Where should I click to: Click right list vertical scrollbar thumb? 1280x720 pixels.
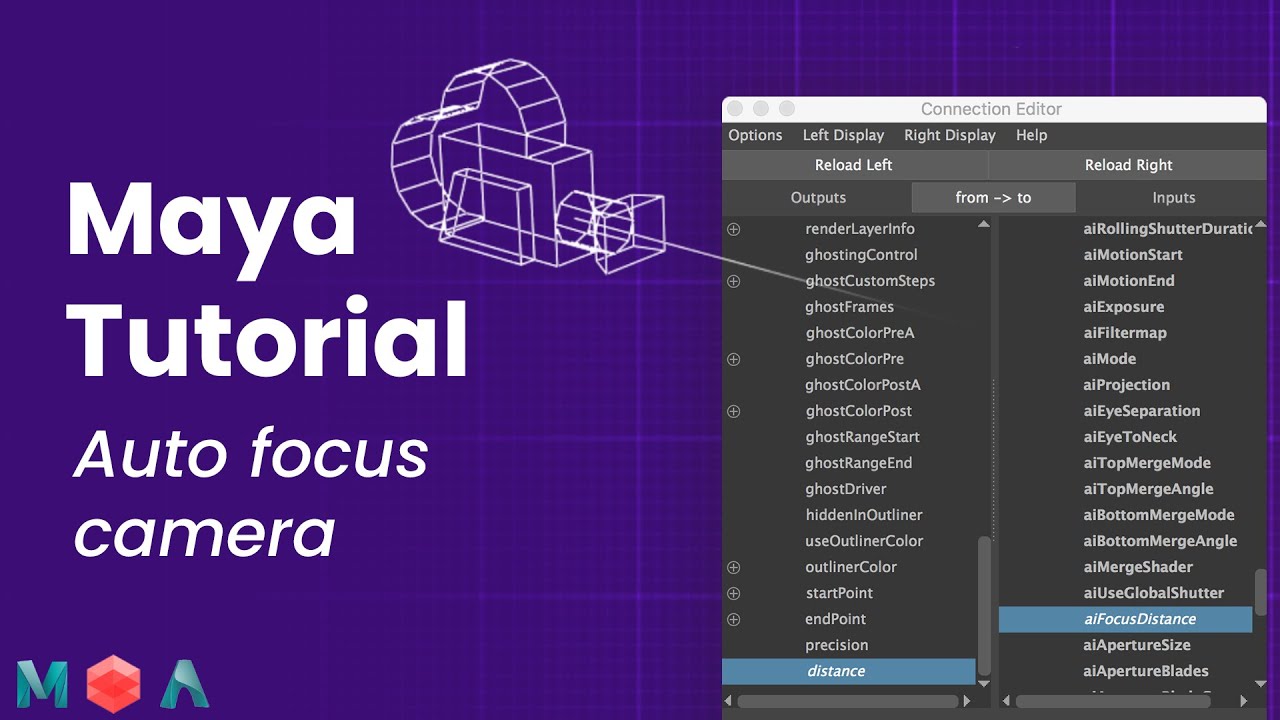coord(1261,592)
